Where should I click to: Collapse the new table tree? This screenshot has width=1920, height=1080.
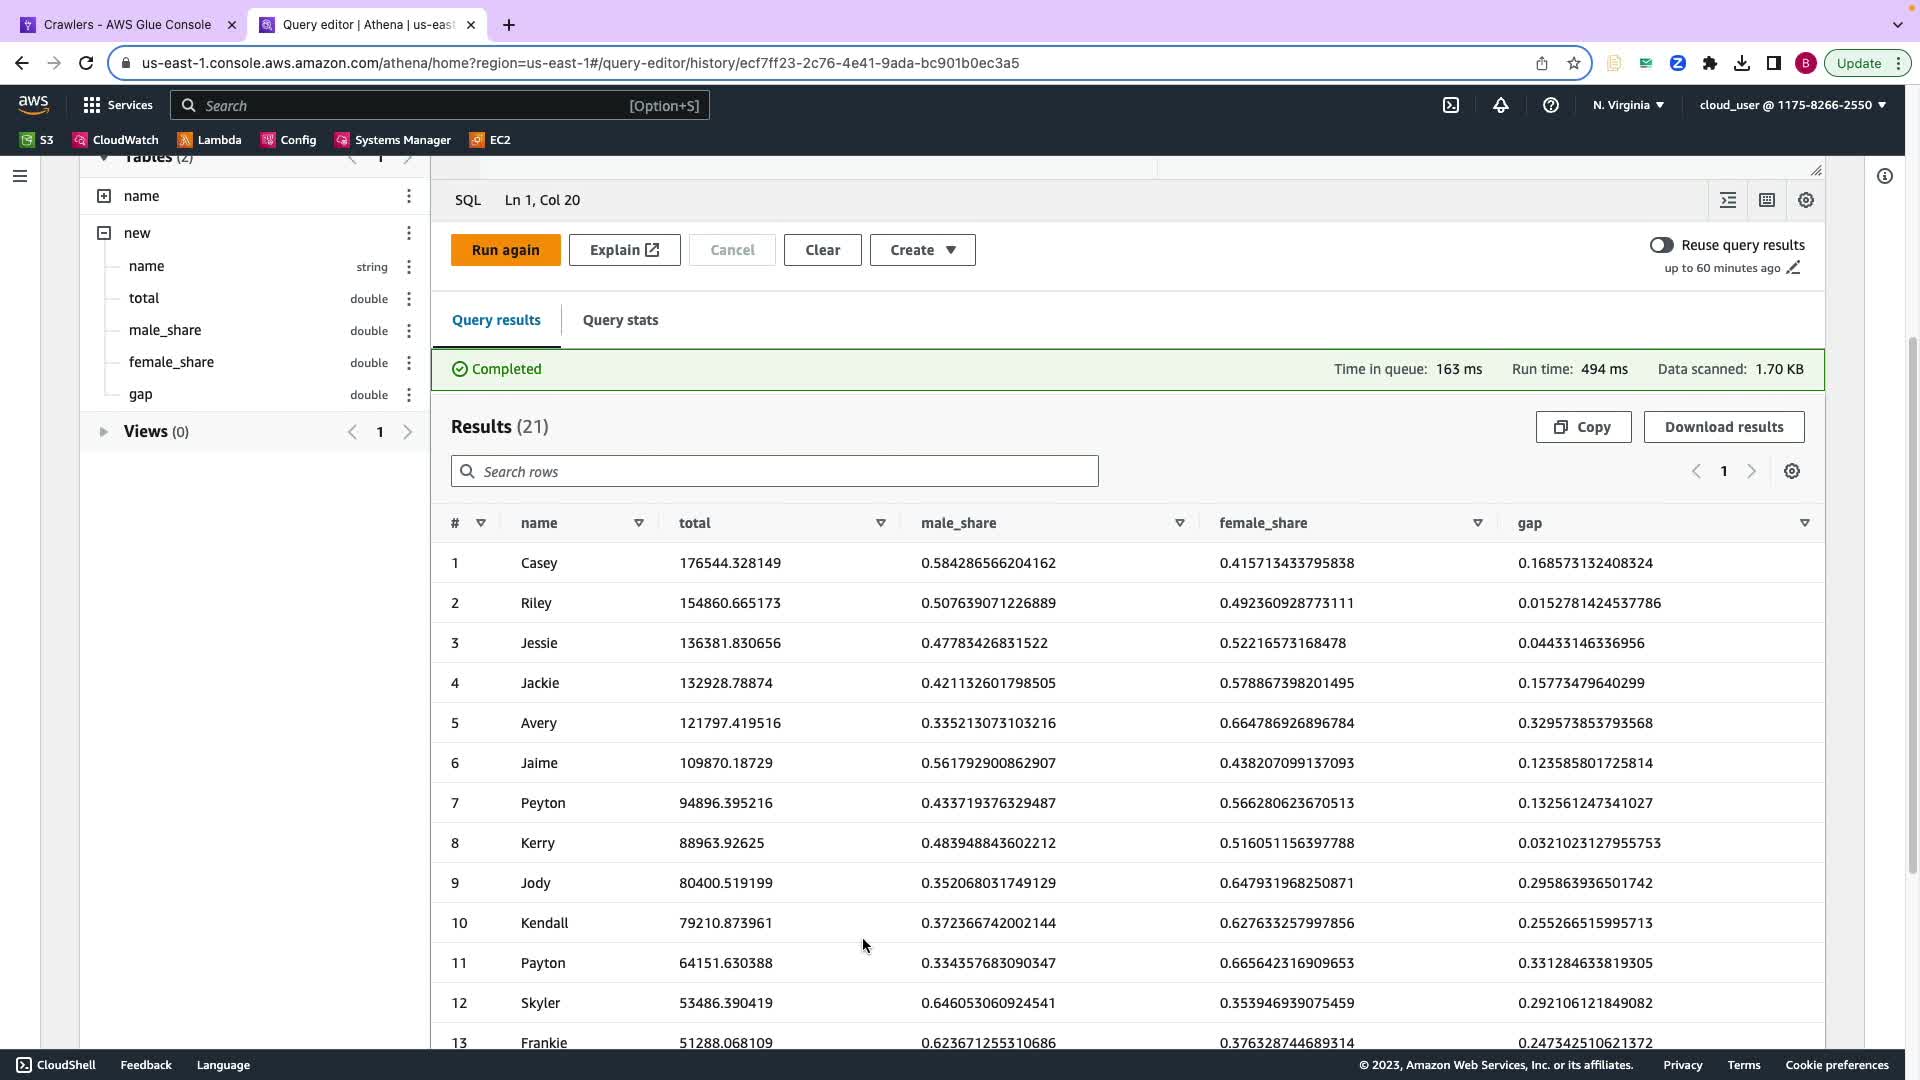tap(104, 233)
